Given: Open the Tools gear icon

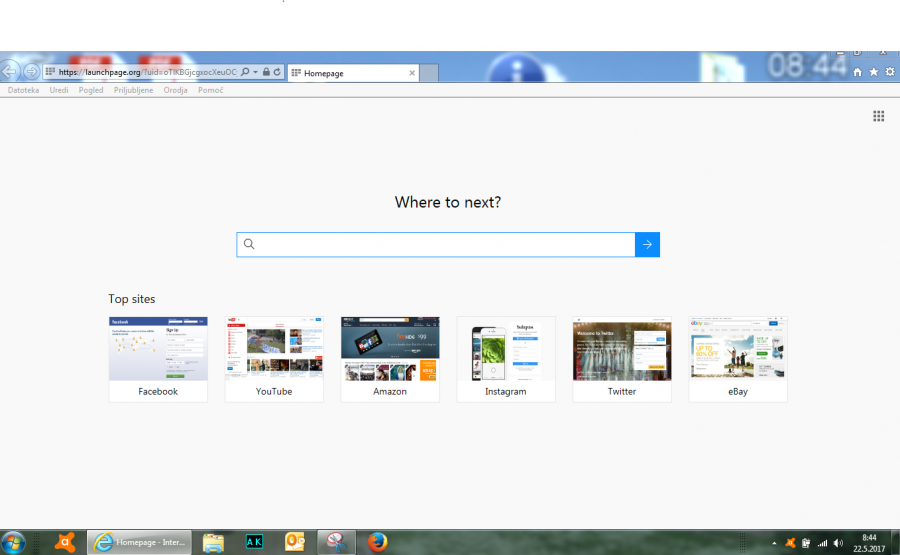Looking at the screenshot, I should [888, 73].
